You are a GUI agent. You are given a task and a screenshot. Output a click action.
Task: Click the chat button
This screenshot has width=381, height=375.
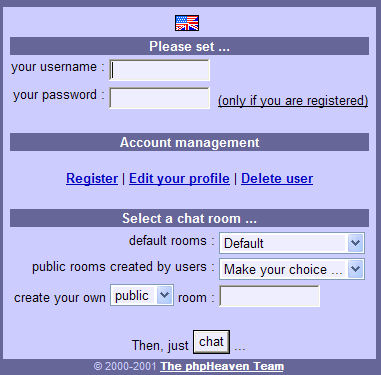(x=211, y=342)
